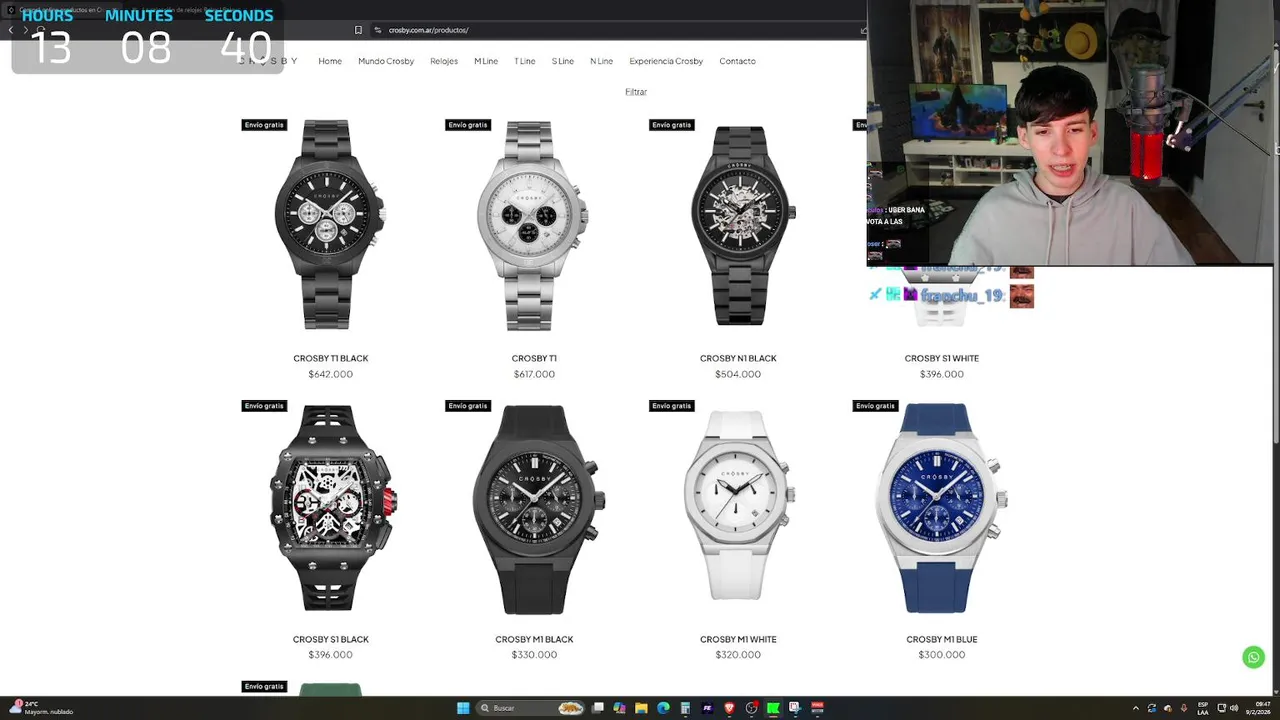Open the OBS Studio taskbar icon
This screenshot has height=720, width=1280.
pyautogui.click(x=751, y=708)
